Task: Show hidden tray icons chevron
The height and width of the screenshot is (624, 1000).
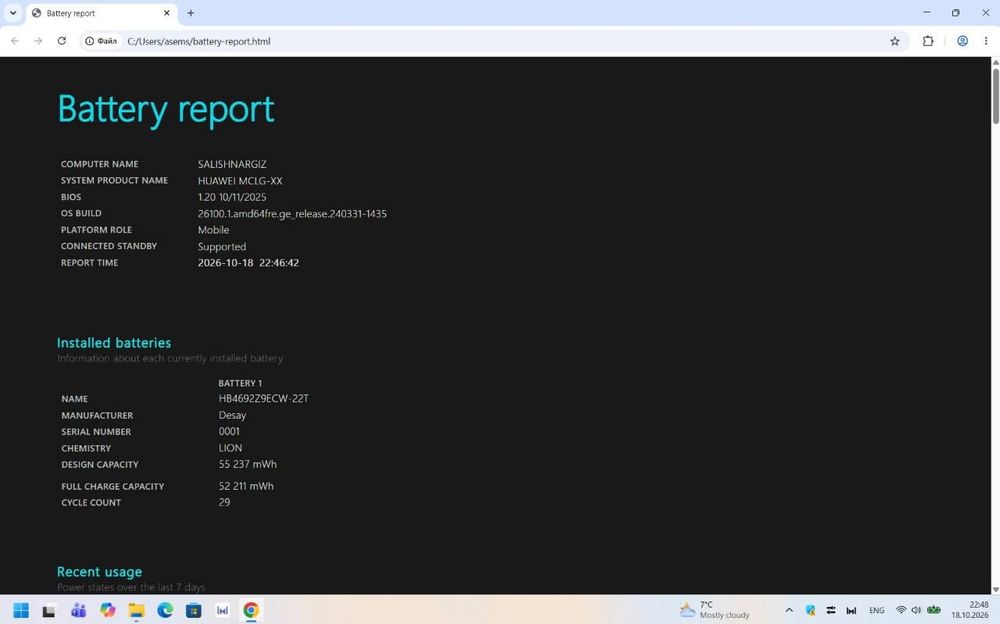Action: [x=789, y=611]
